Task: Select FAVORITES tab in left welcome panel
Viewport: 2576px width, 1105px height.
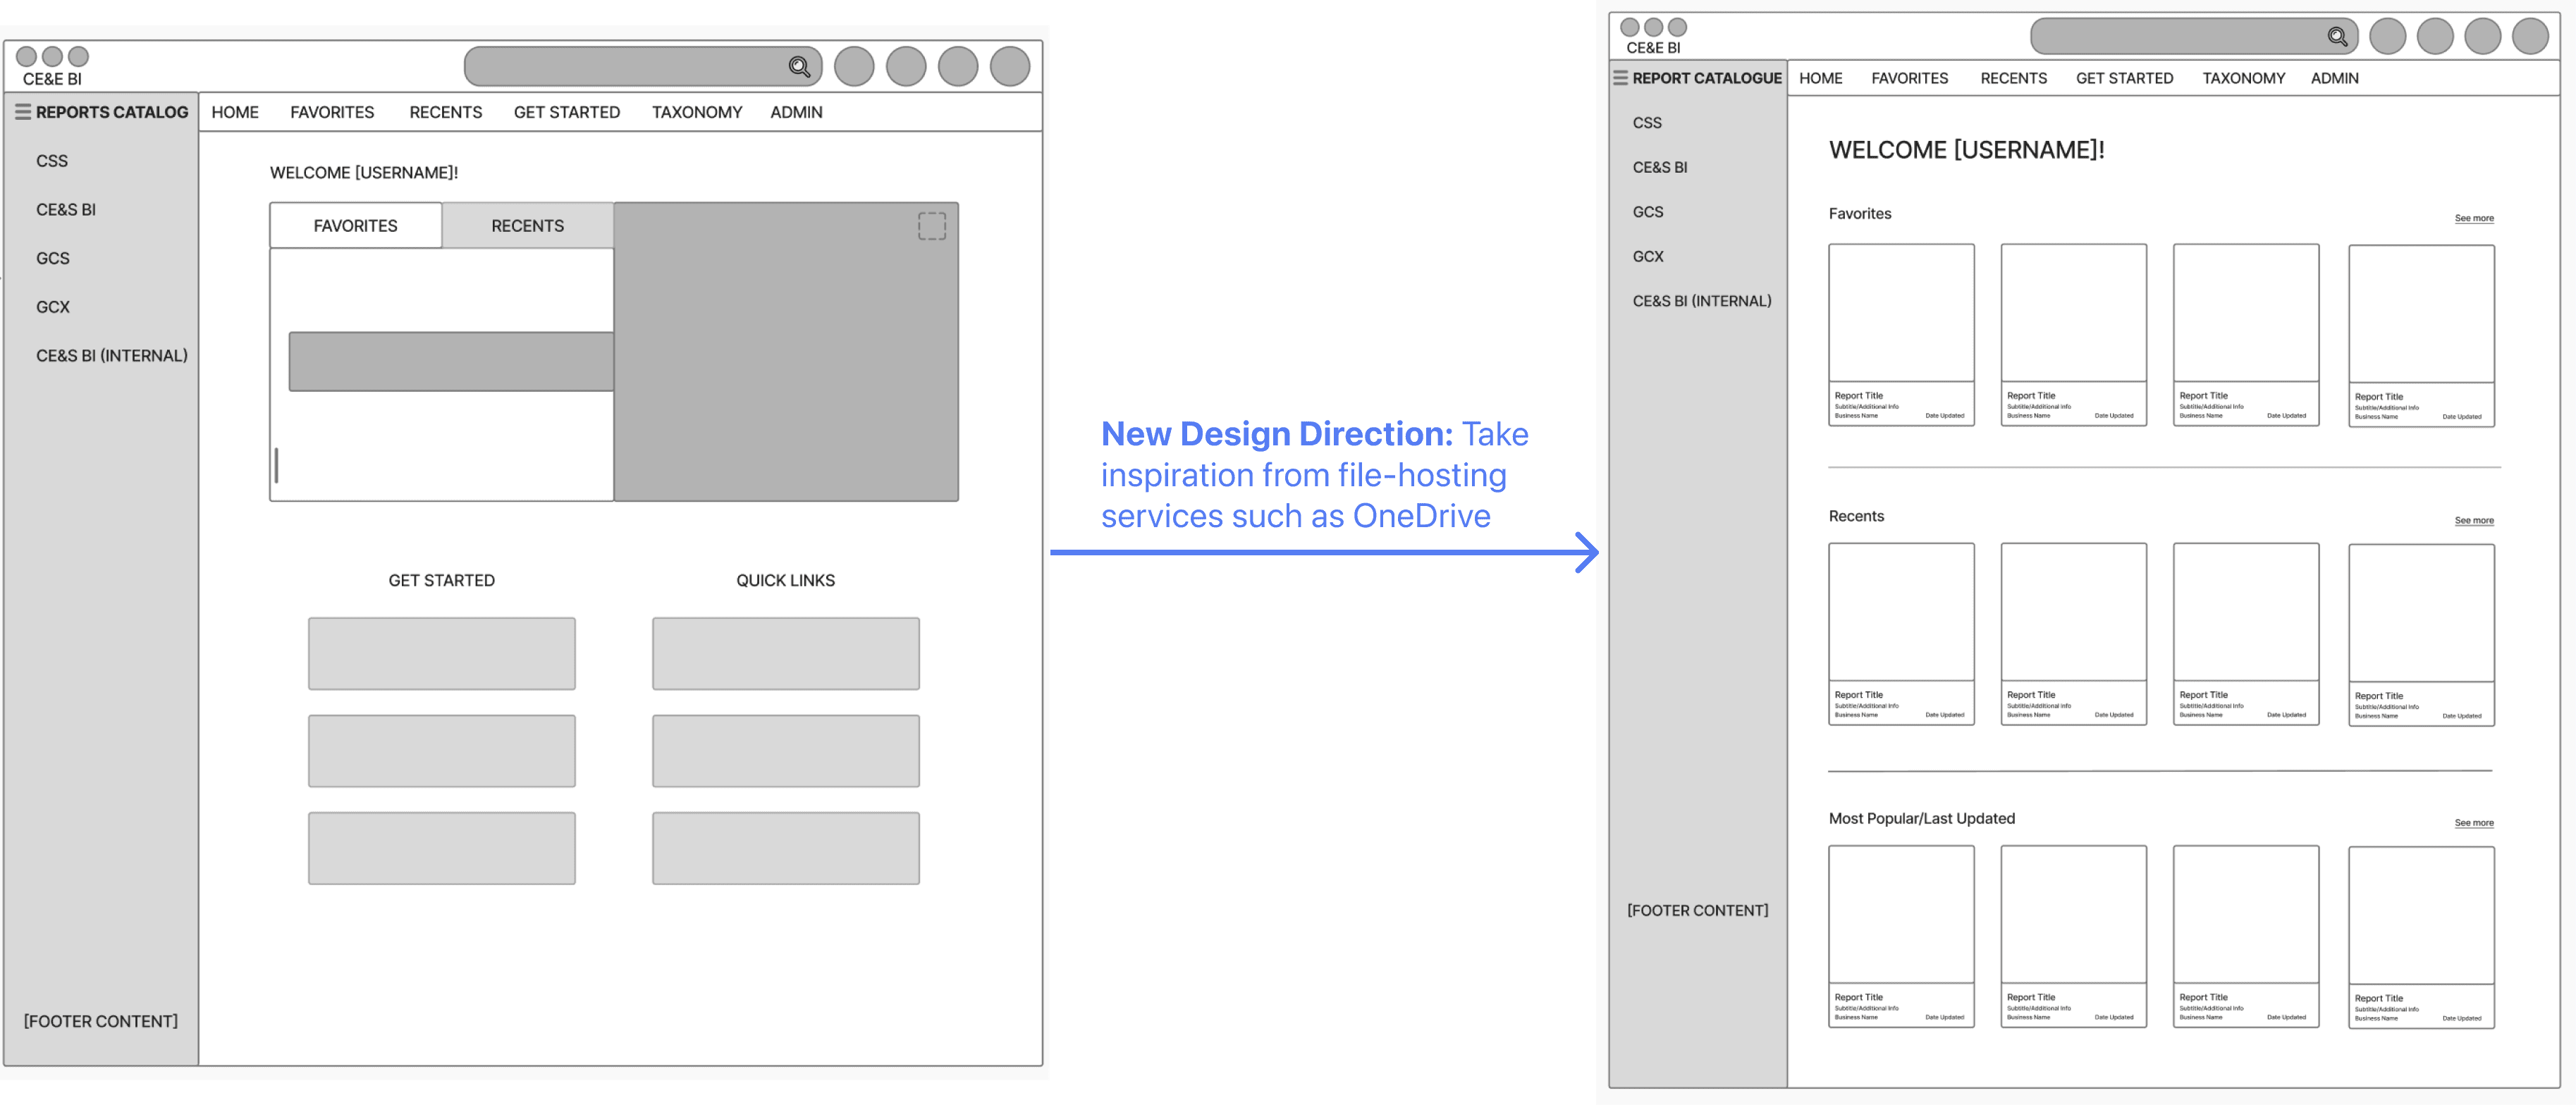Action: (355, 226)
